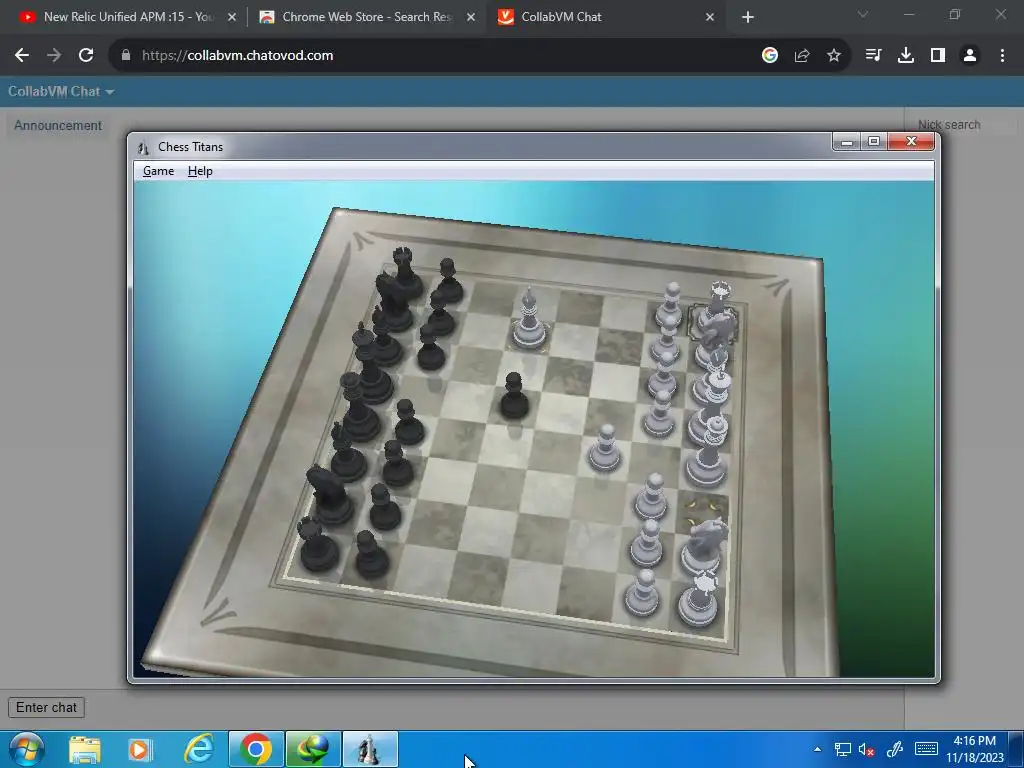Select the white pawn advanced two squares
Image resolution: width=1024 pixels, height=768 pixels.
(x=604, y=449)
